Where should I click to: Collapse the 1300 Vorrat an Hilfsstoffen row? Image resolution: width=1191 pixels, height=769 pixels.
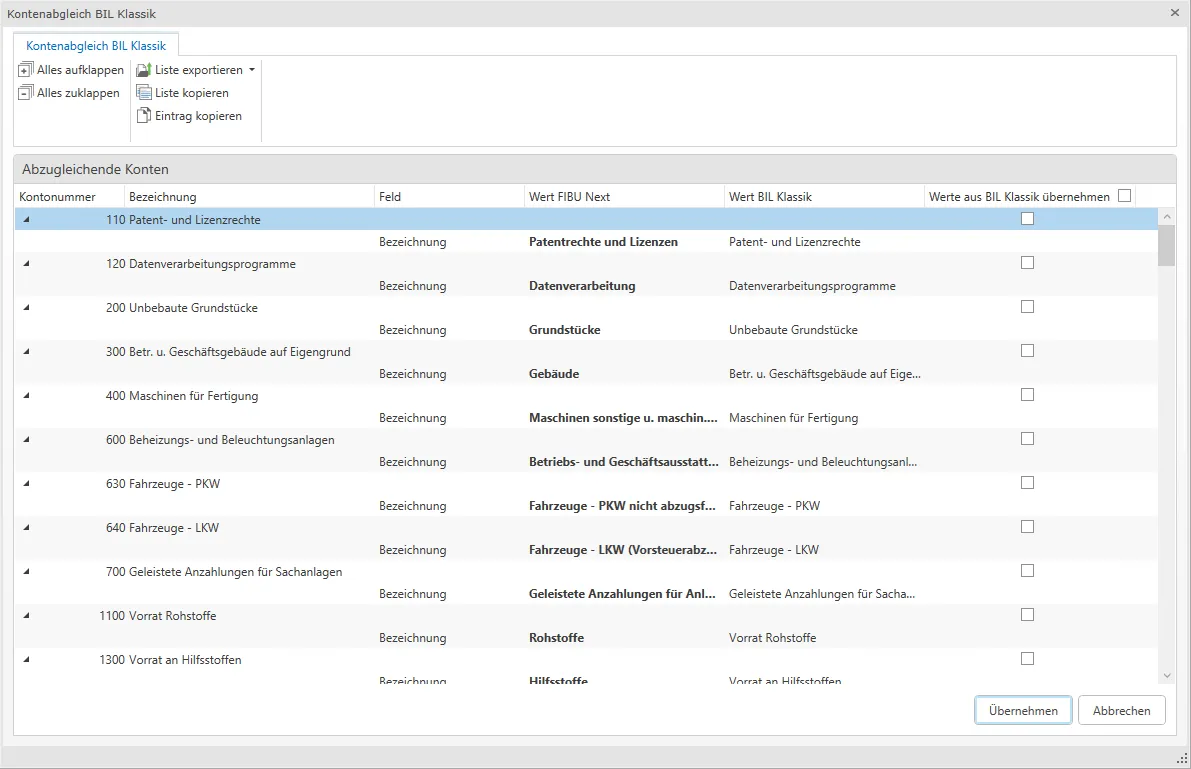tap(27, 660)
